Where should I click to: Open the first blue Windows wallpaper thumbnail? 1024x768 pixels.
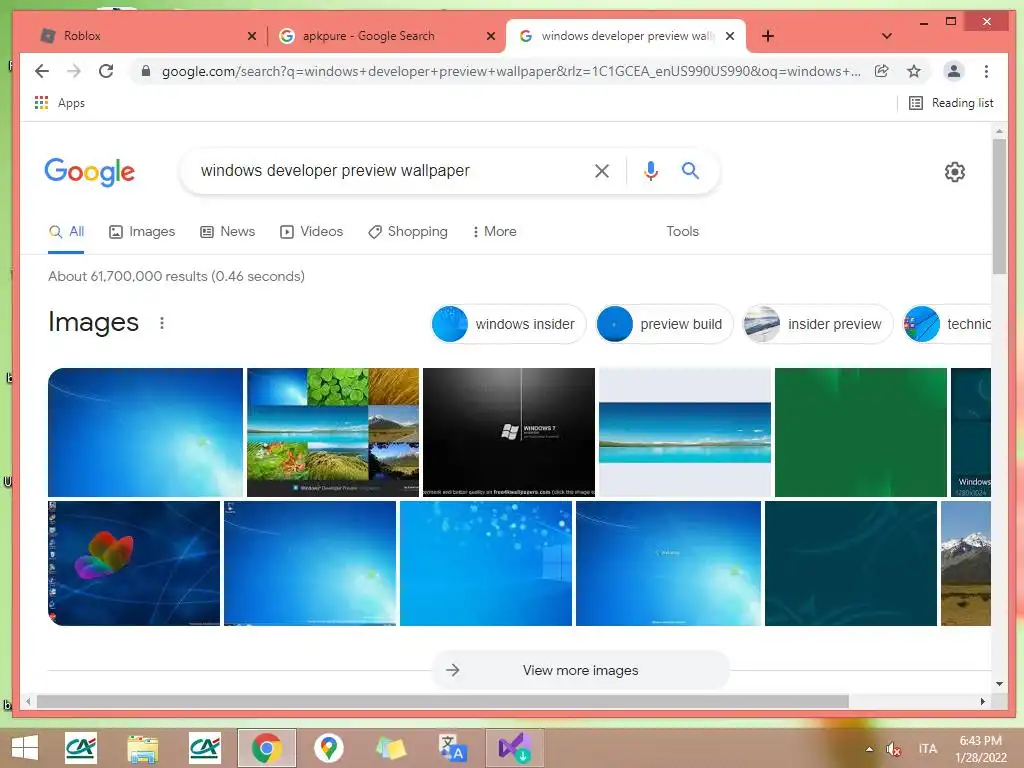[x=146, y=432]
